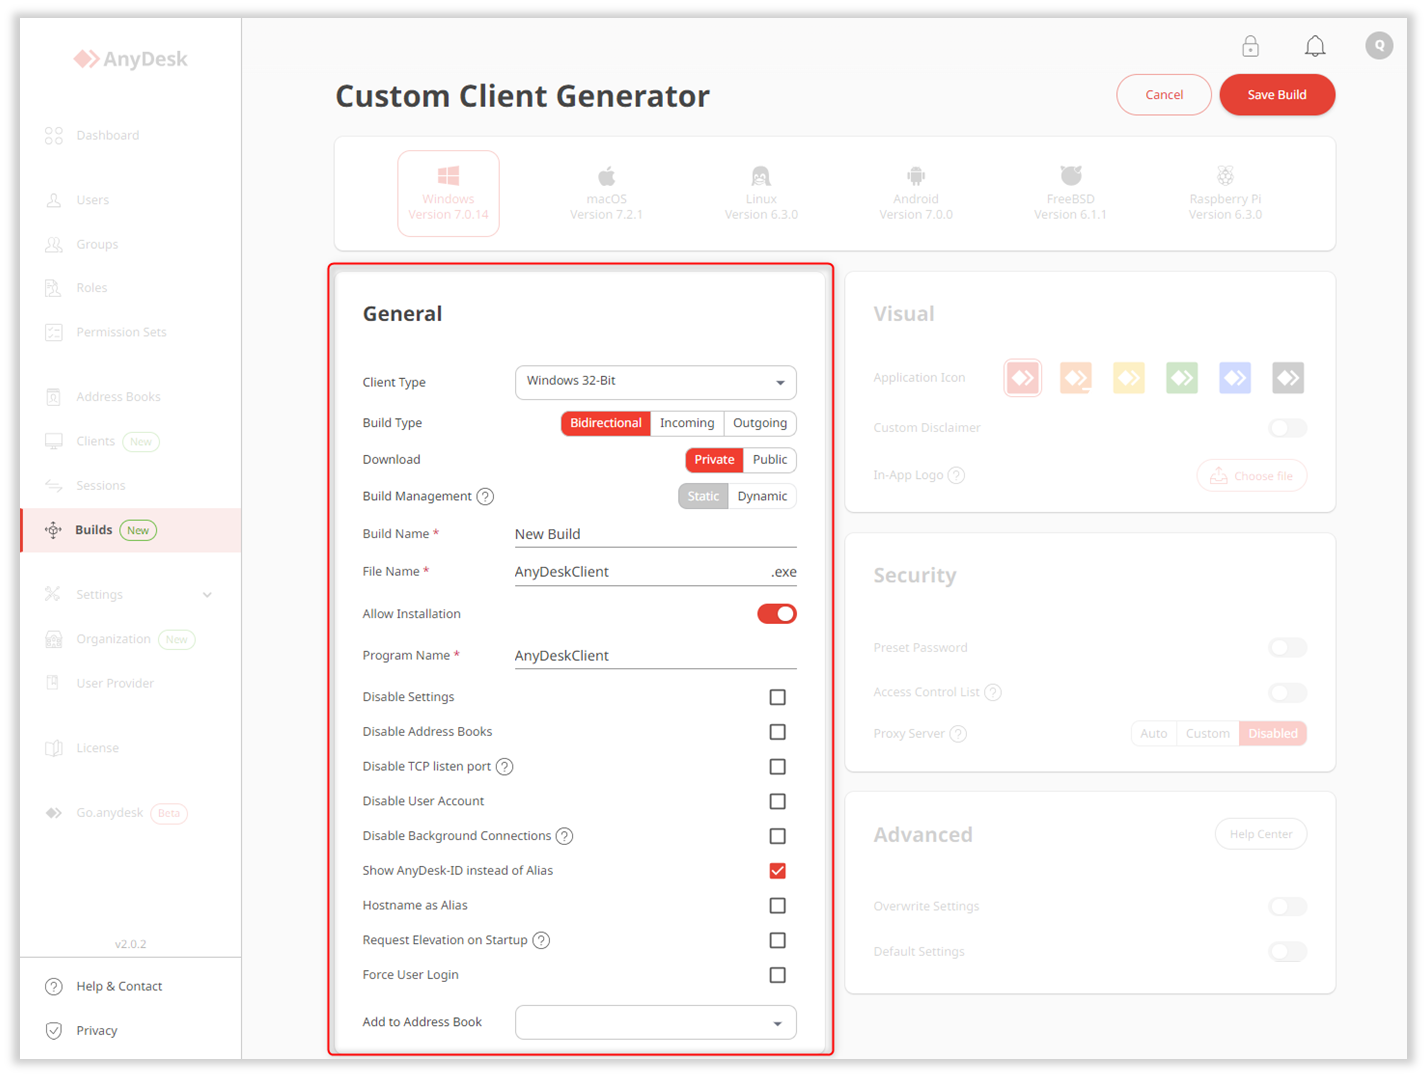Click the Save Build button

1277,95
